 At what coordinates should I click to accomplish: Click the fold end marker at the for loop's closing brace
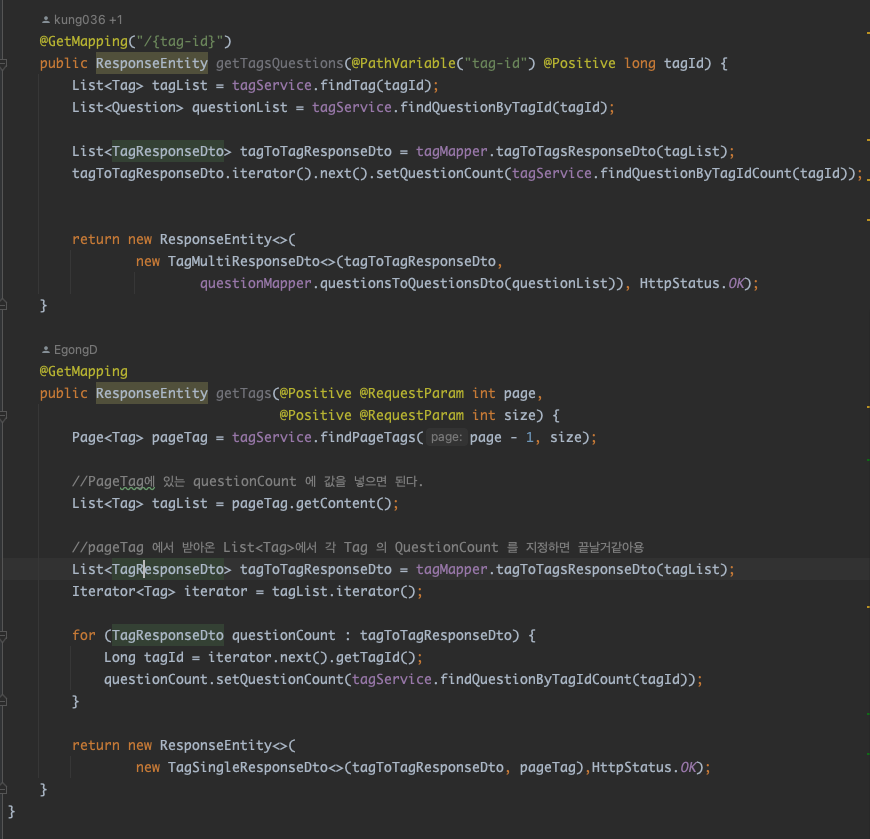pyautogui.click(x=3, y=702)
